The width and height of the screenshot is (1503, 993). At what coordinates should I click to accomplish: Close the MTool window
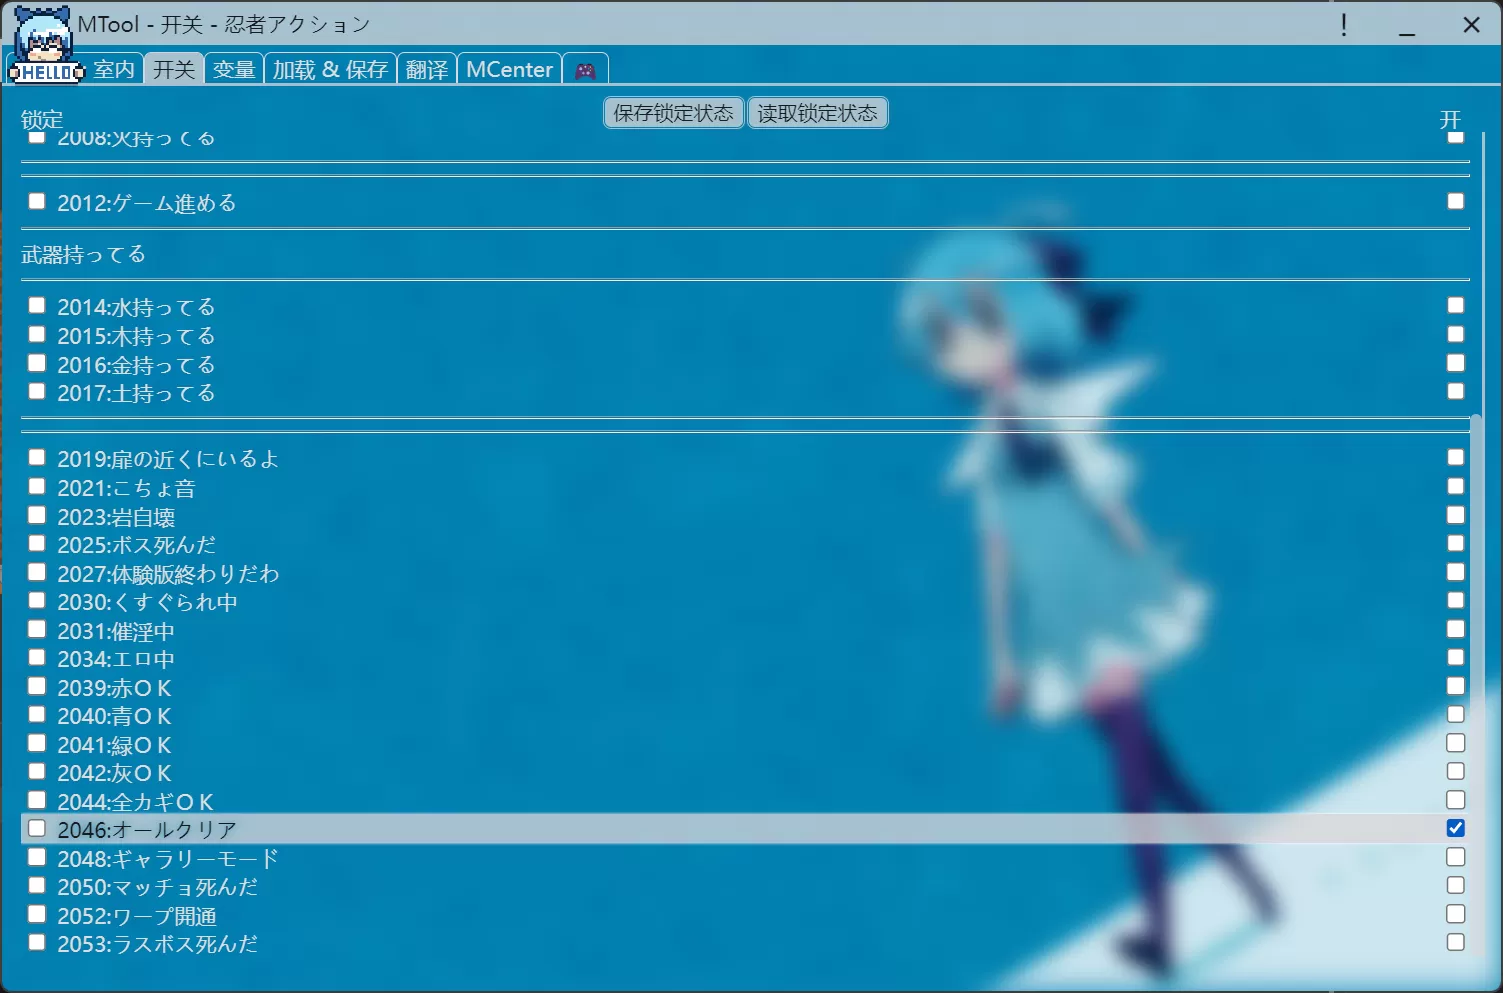(1471, 25)
